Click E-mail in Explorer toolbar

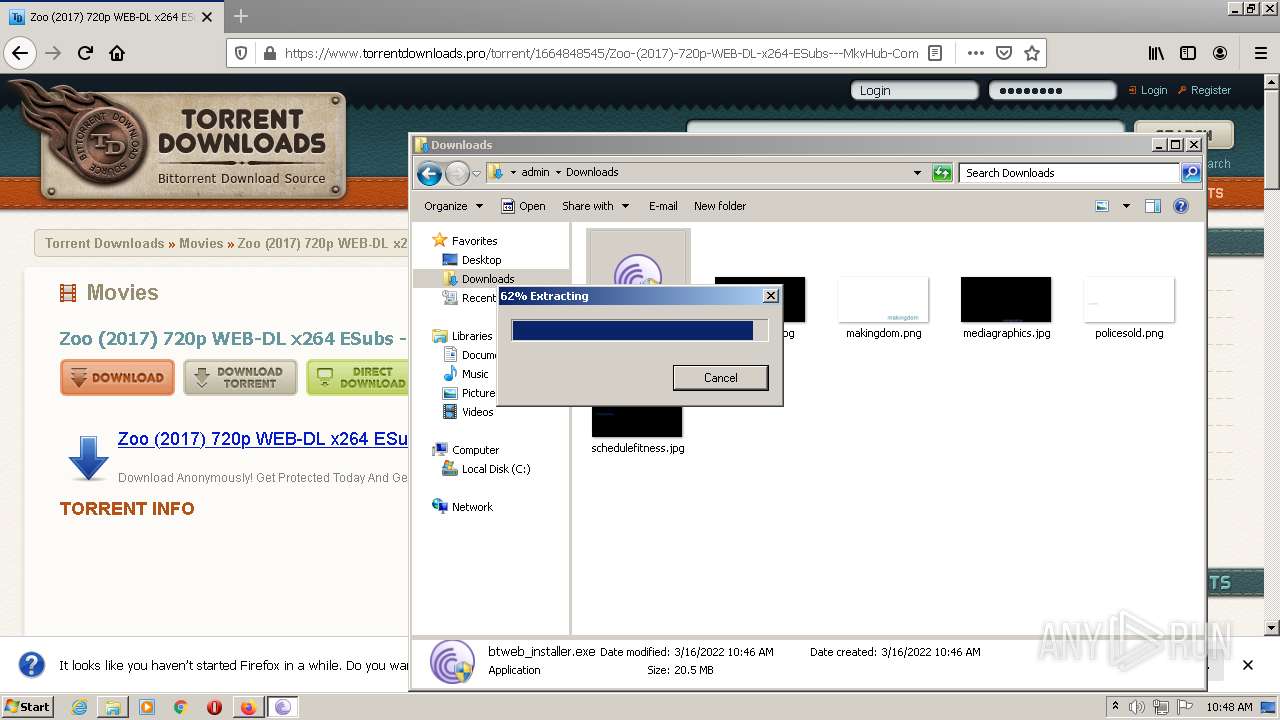point(663,206)
